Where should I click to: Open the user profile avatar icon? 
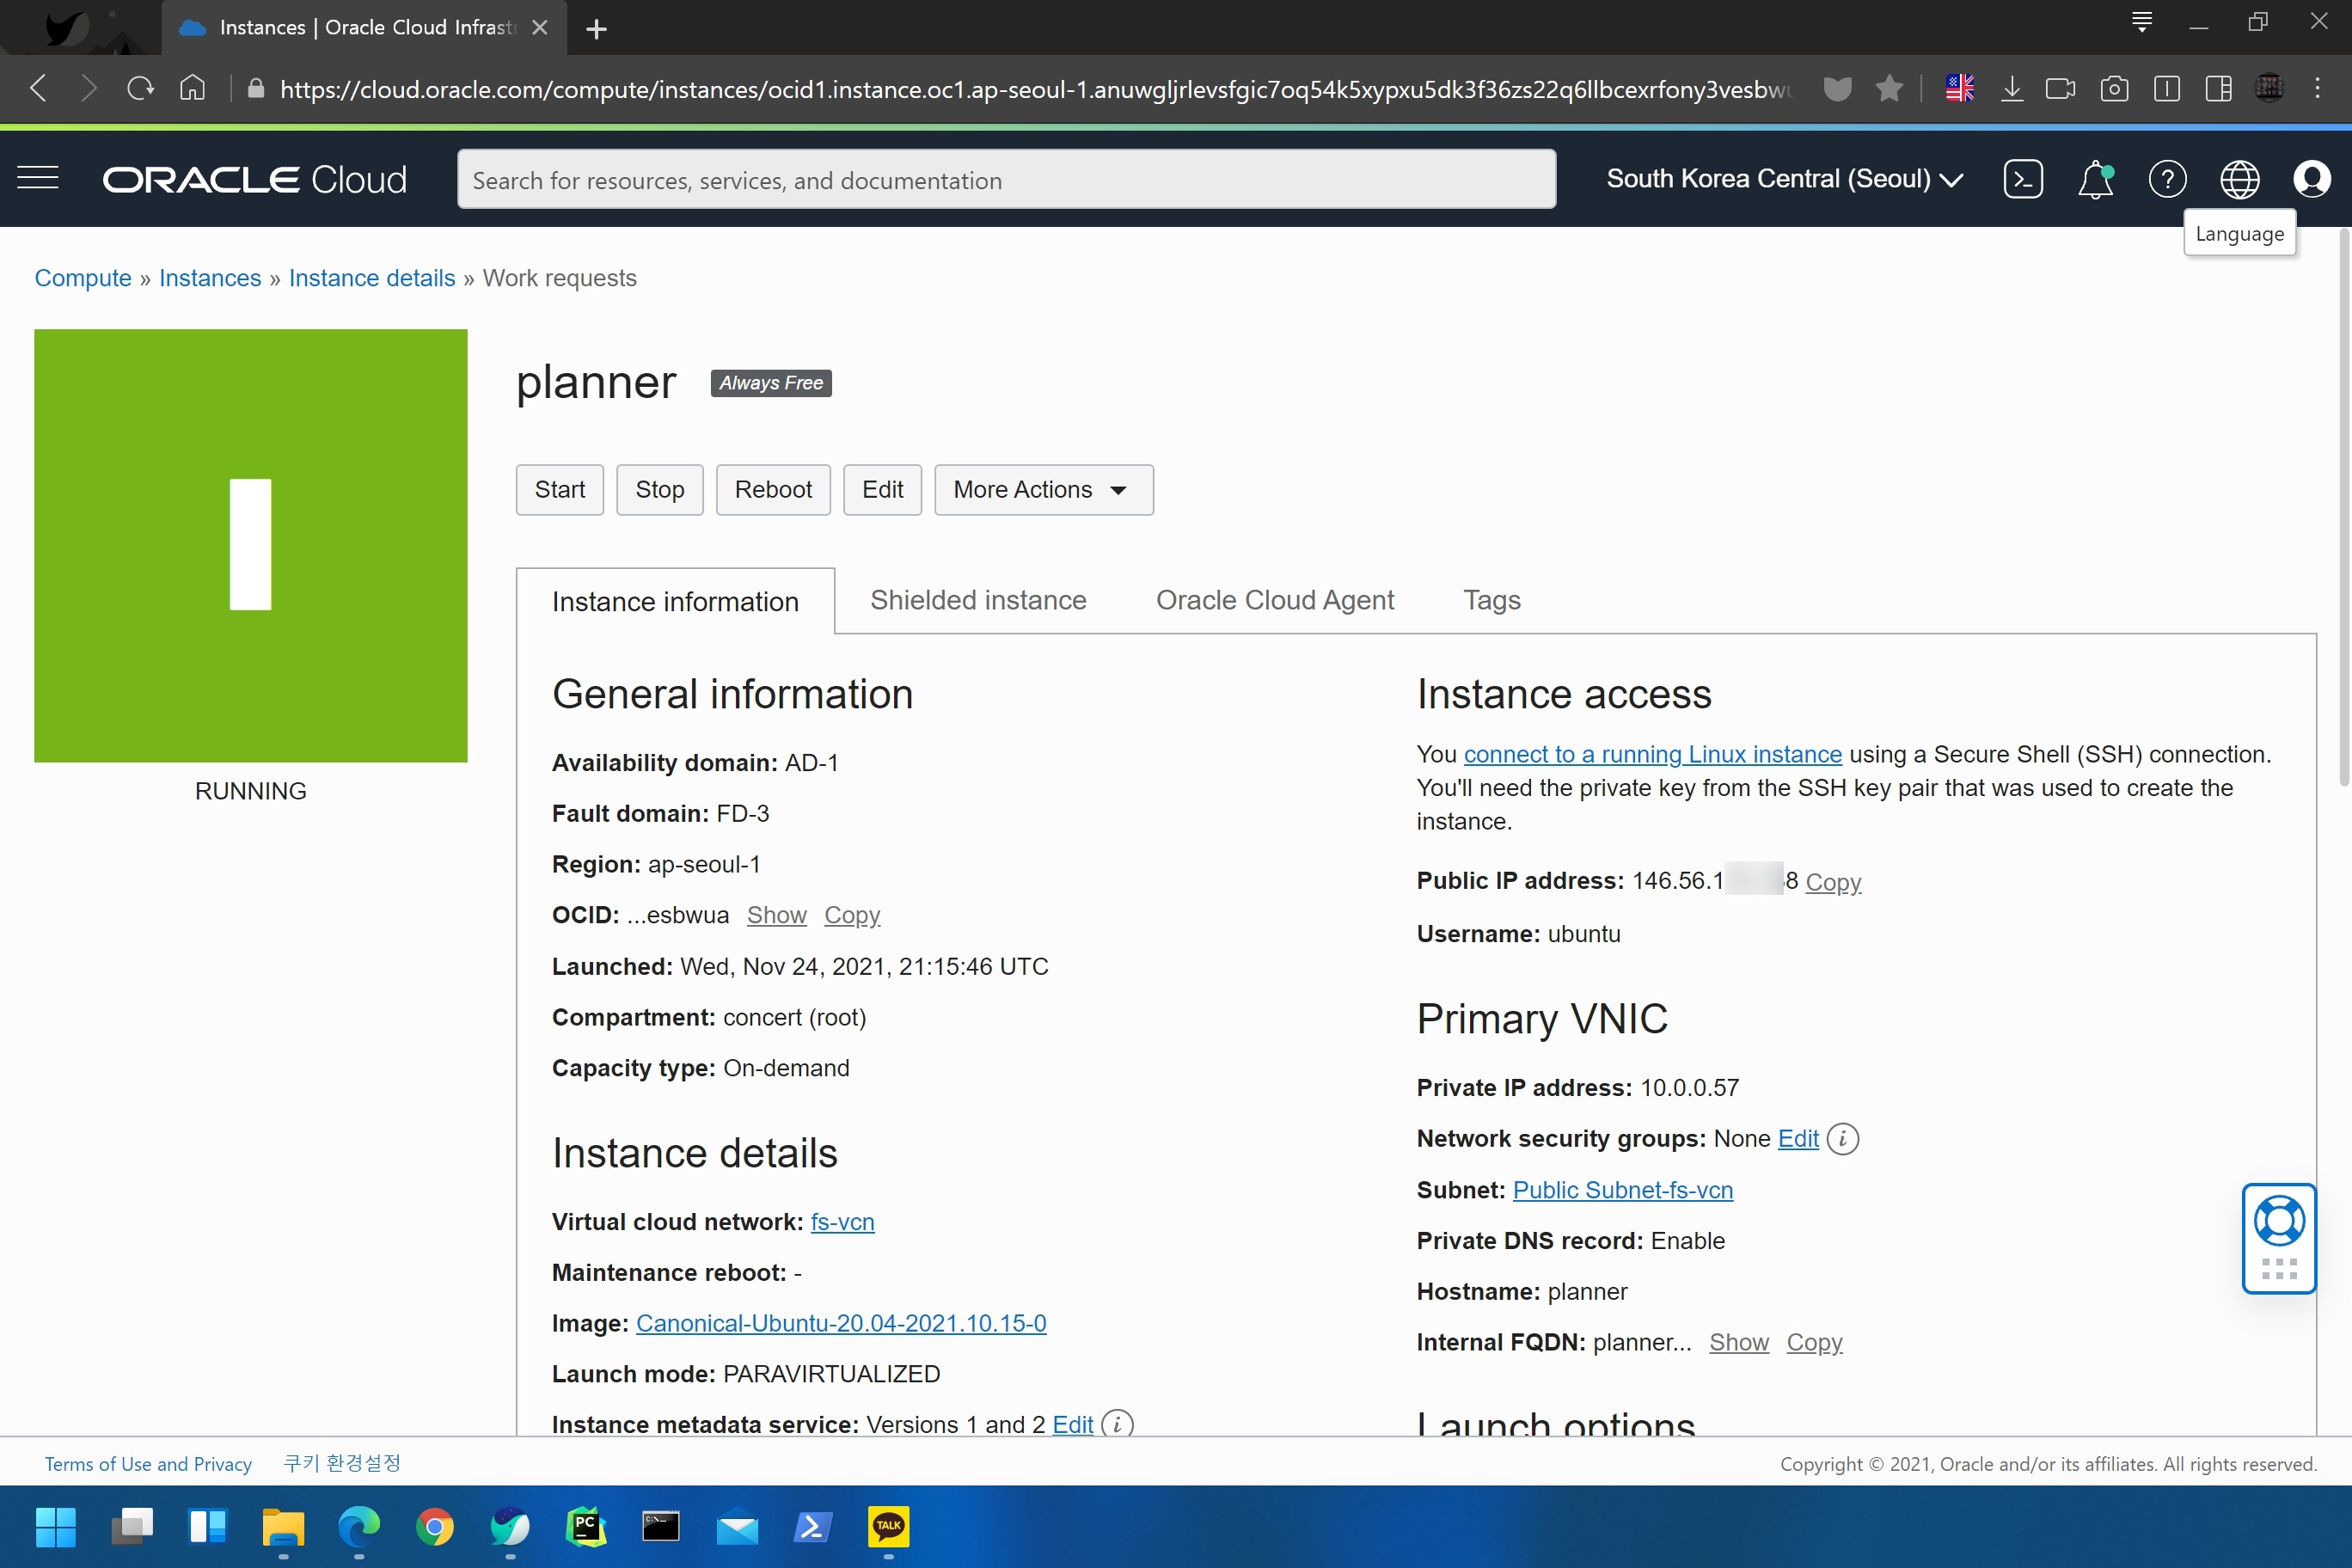tap(2311, 180)
